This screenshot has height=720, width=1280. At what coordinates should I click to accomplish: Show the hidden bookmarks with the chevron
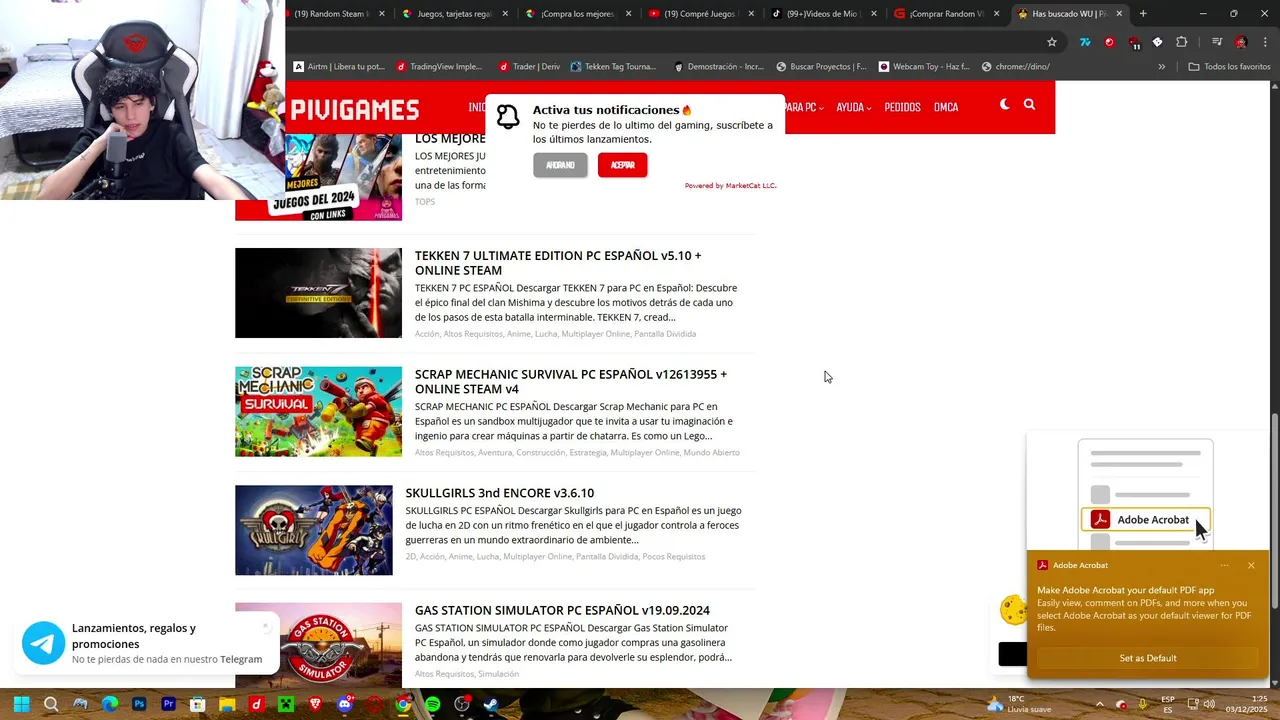[1161, 67]
